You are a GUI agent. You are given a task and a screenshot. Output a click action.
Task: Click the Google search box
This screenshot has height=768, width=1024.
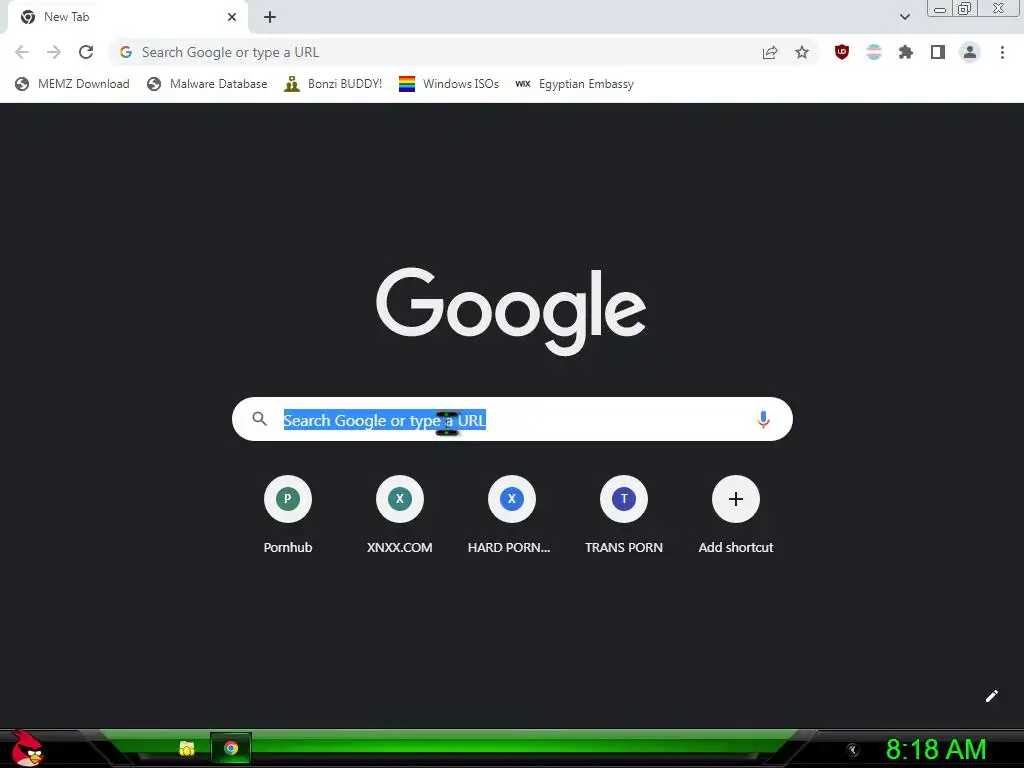(512, 419)
